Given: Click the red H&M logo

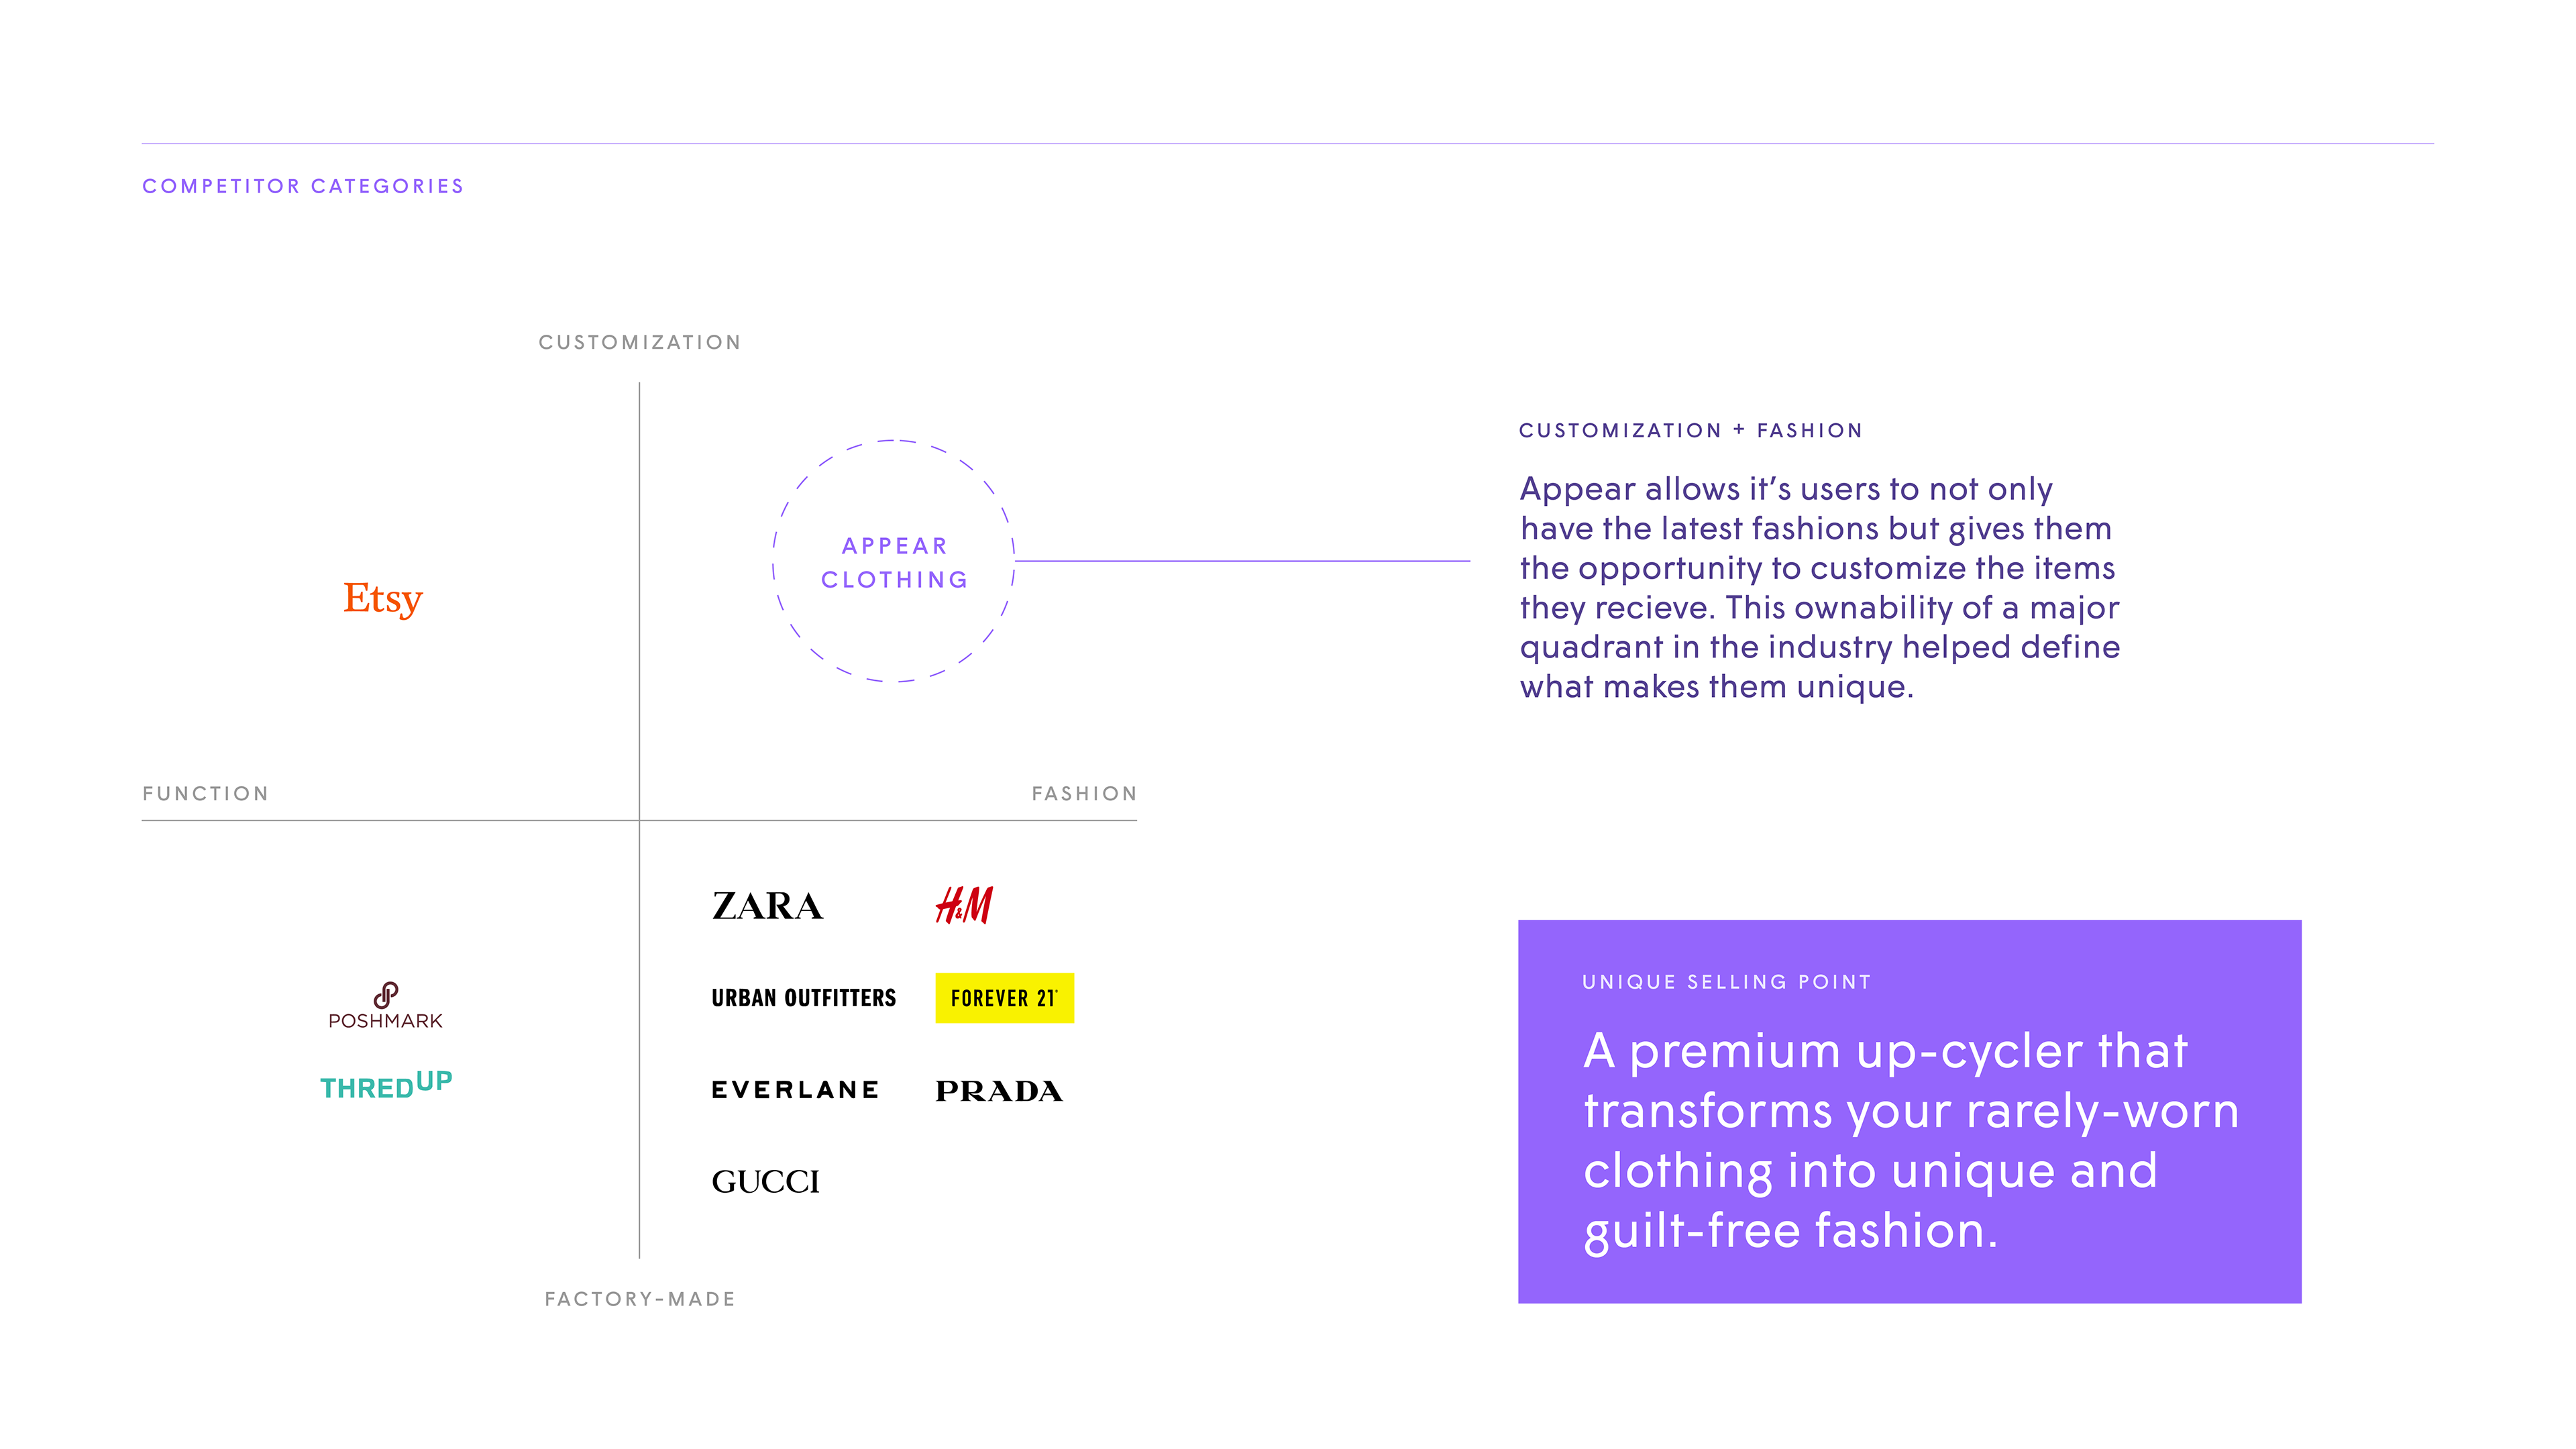Looking at the screenshot, I should 964,904.
